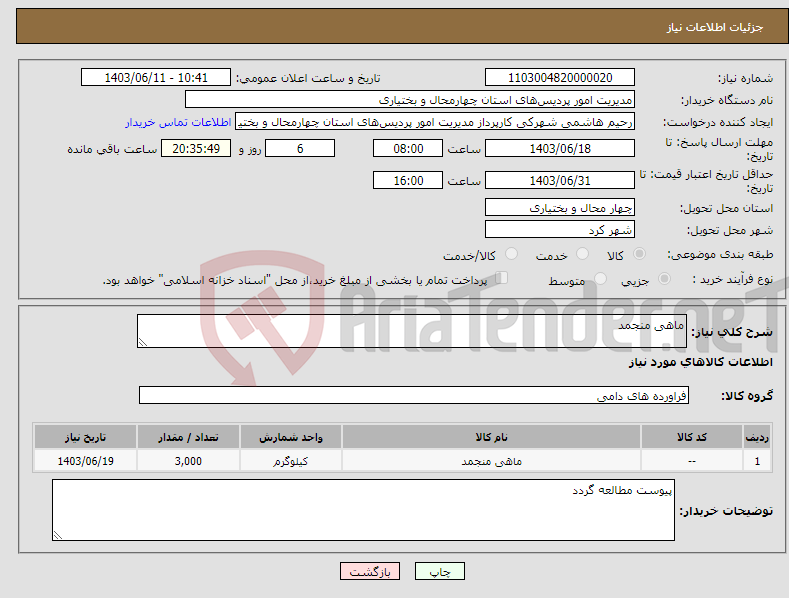This screenshot has height=598, width=789.
Task: Click the جزئیات اطلاعات نیاز header title
Action: pos(715,27)
